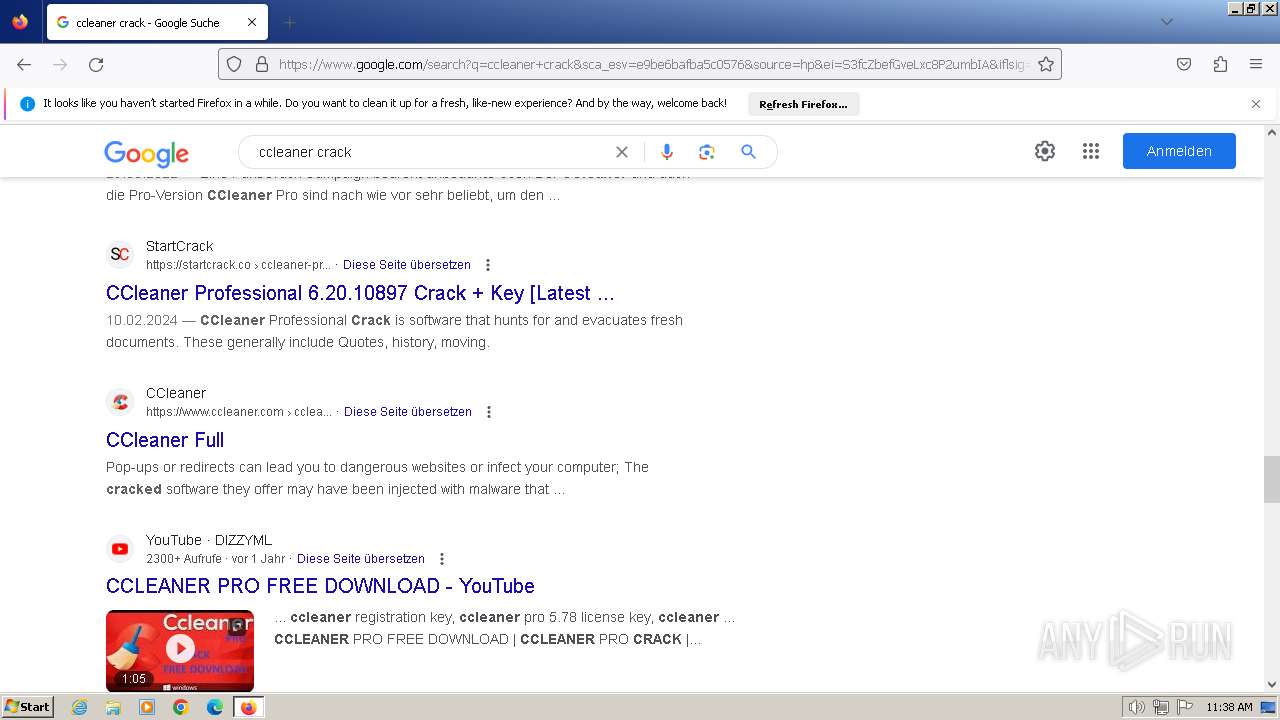Viewport: 1280px width, 720px height.
Task: Open the Google apps grid
Action: pyautogui.click(x=1091, y=151)
